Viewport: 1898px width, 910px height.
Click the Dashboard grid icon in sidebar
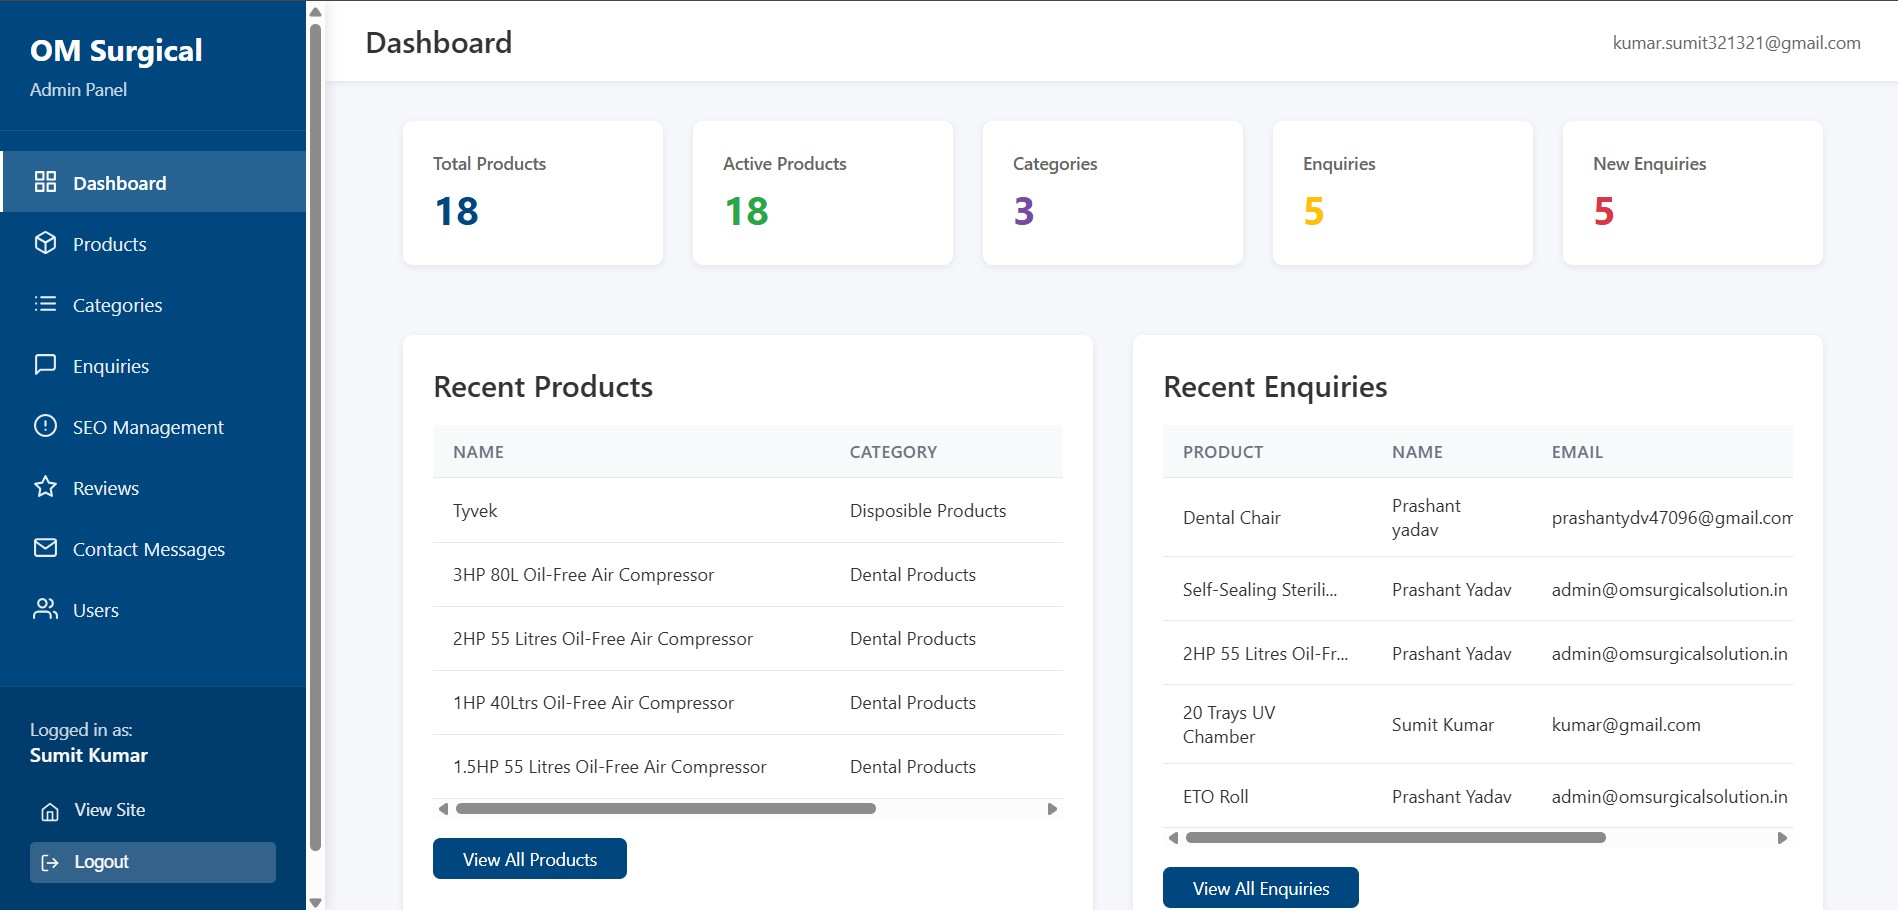click(x=45, y=182)
